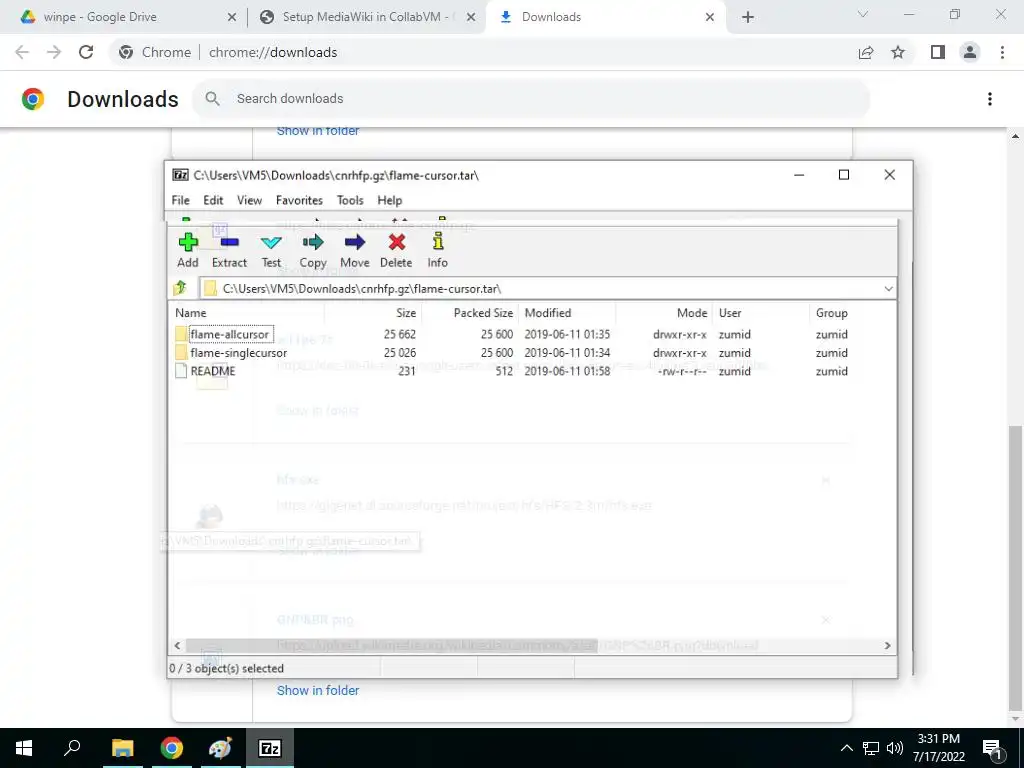Viewport: 1024px width, 768px height.
Task: Click the Add button in 7-Zip toolbar
Action: (187, 250)
